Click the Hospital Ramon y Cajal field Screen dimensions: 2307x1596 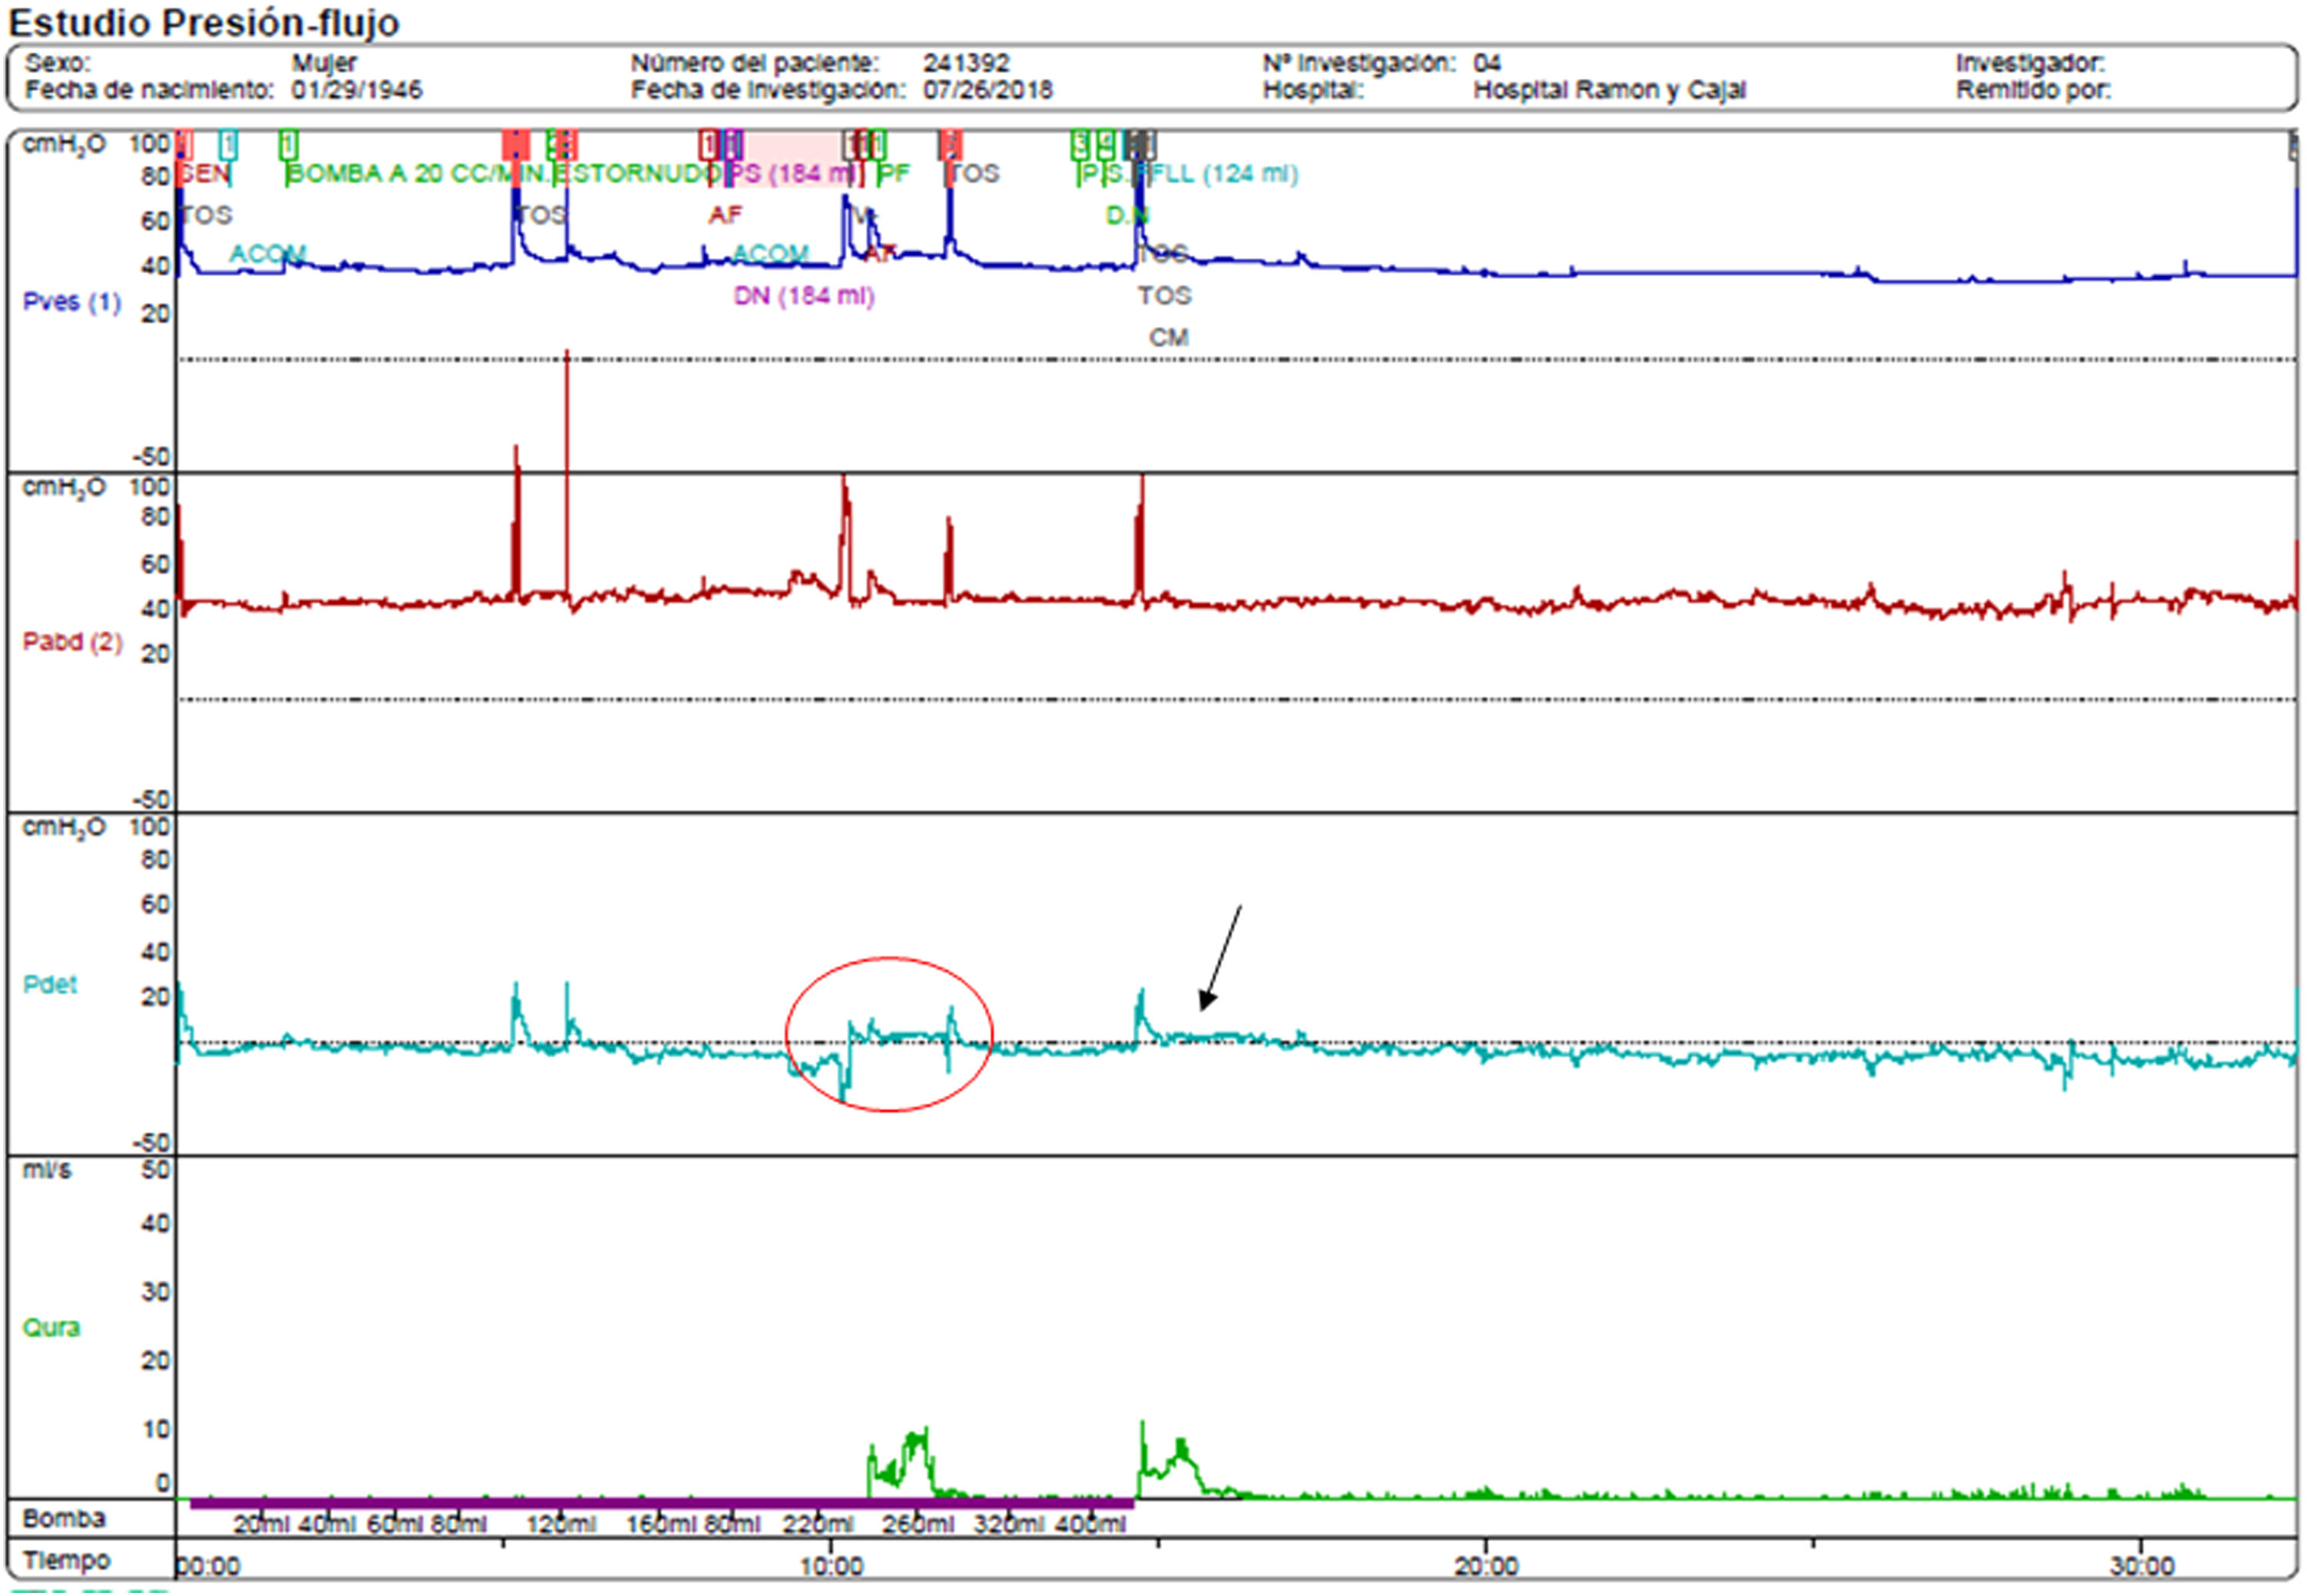coord(1609,90)
